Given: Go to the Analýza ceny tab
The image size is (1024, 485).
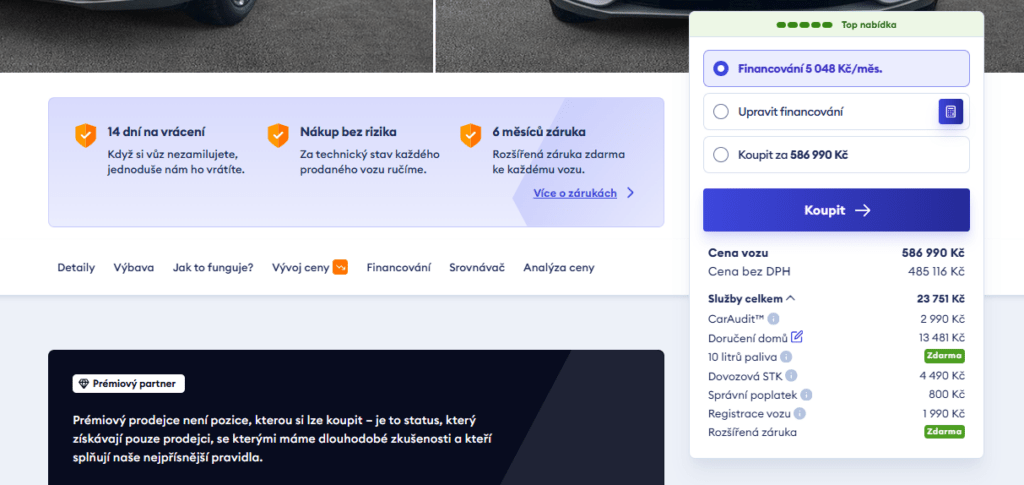Looking at the screenshot, I should pyautogui.click(x=558, y=268).
